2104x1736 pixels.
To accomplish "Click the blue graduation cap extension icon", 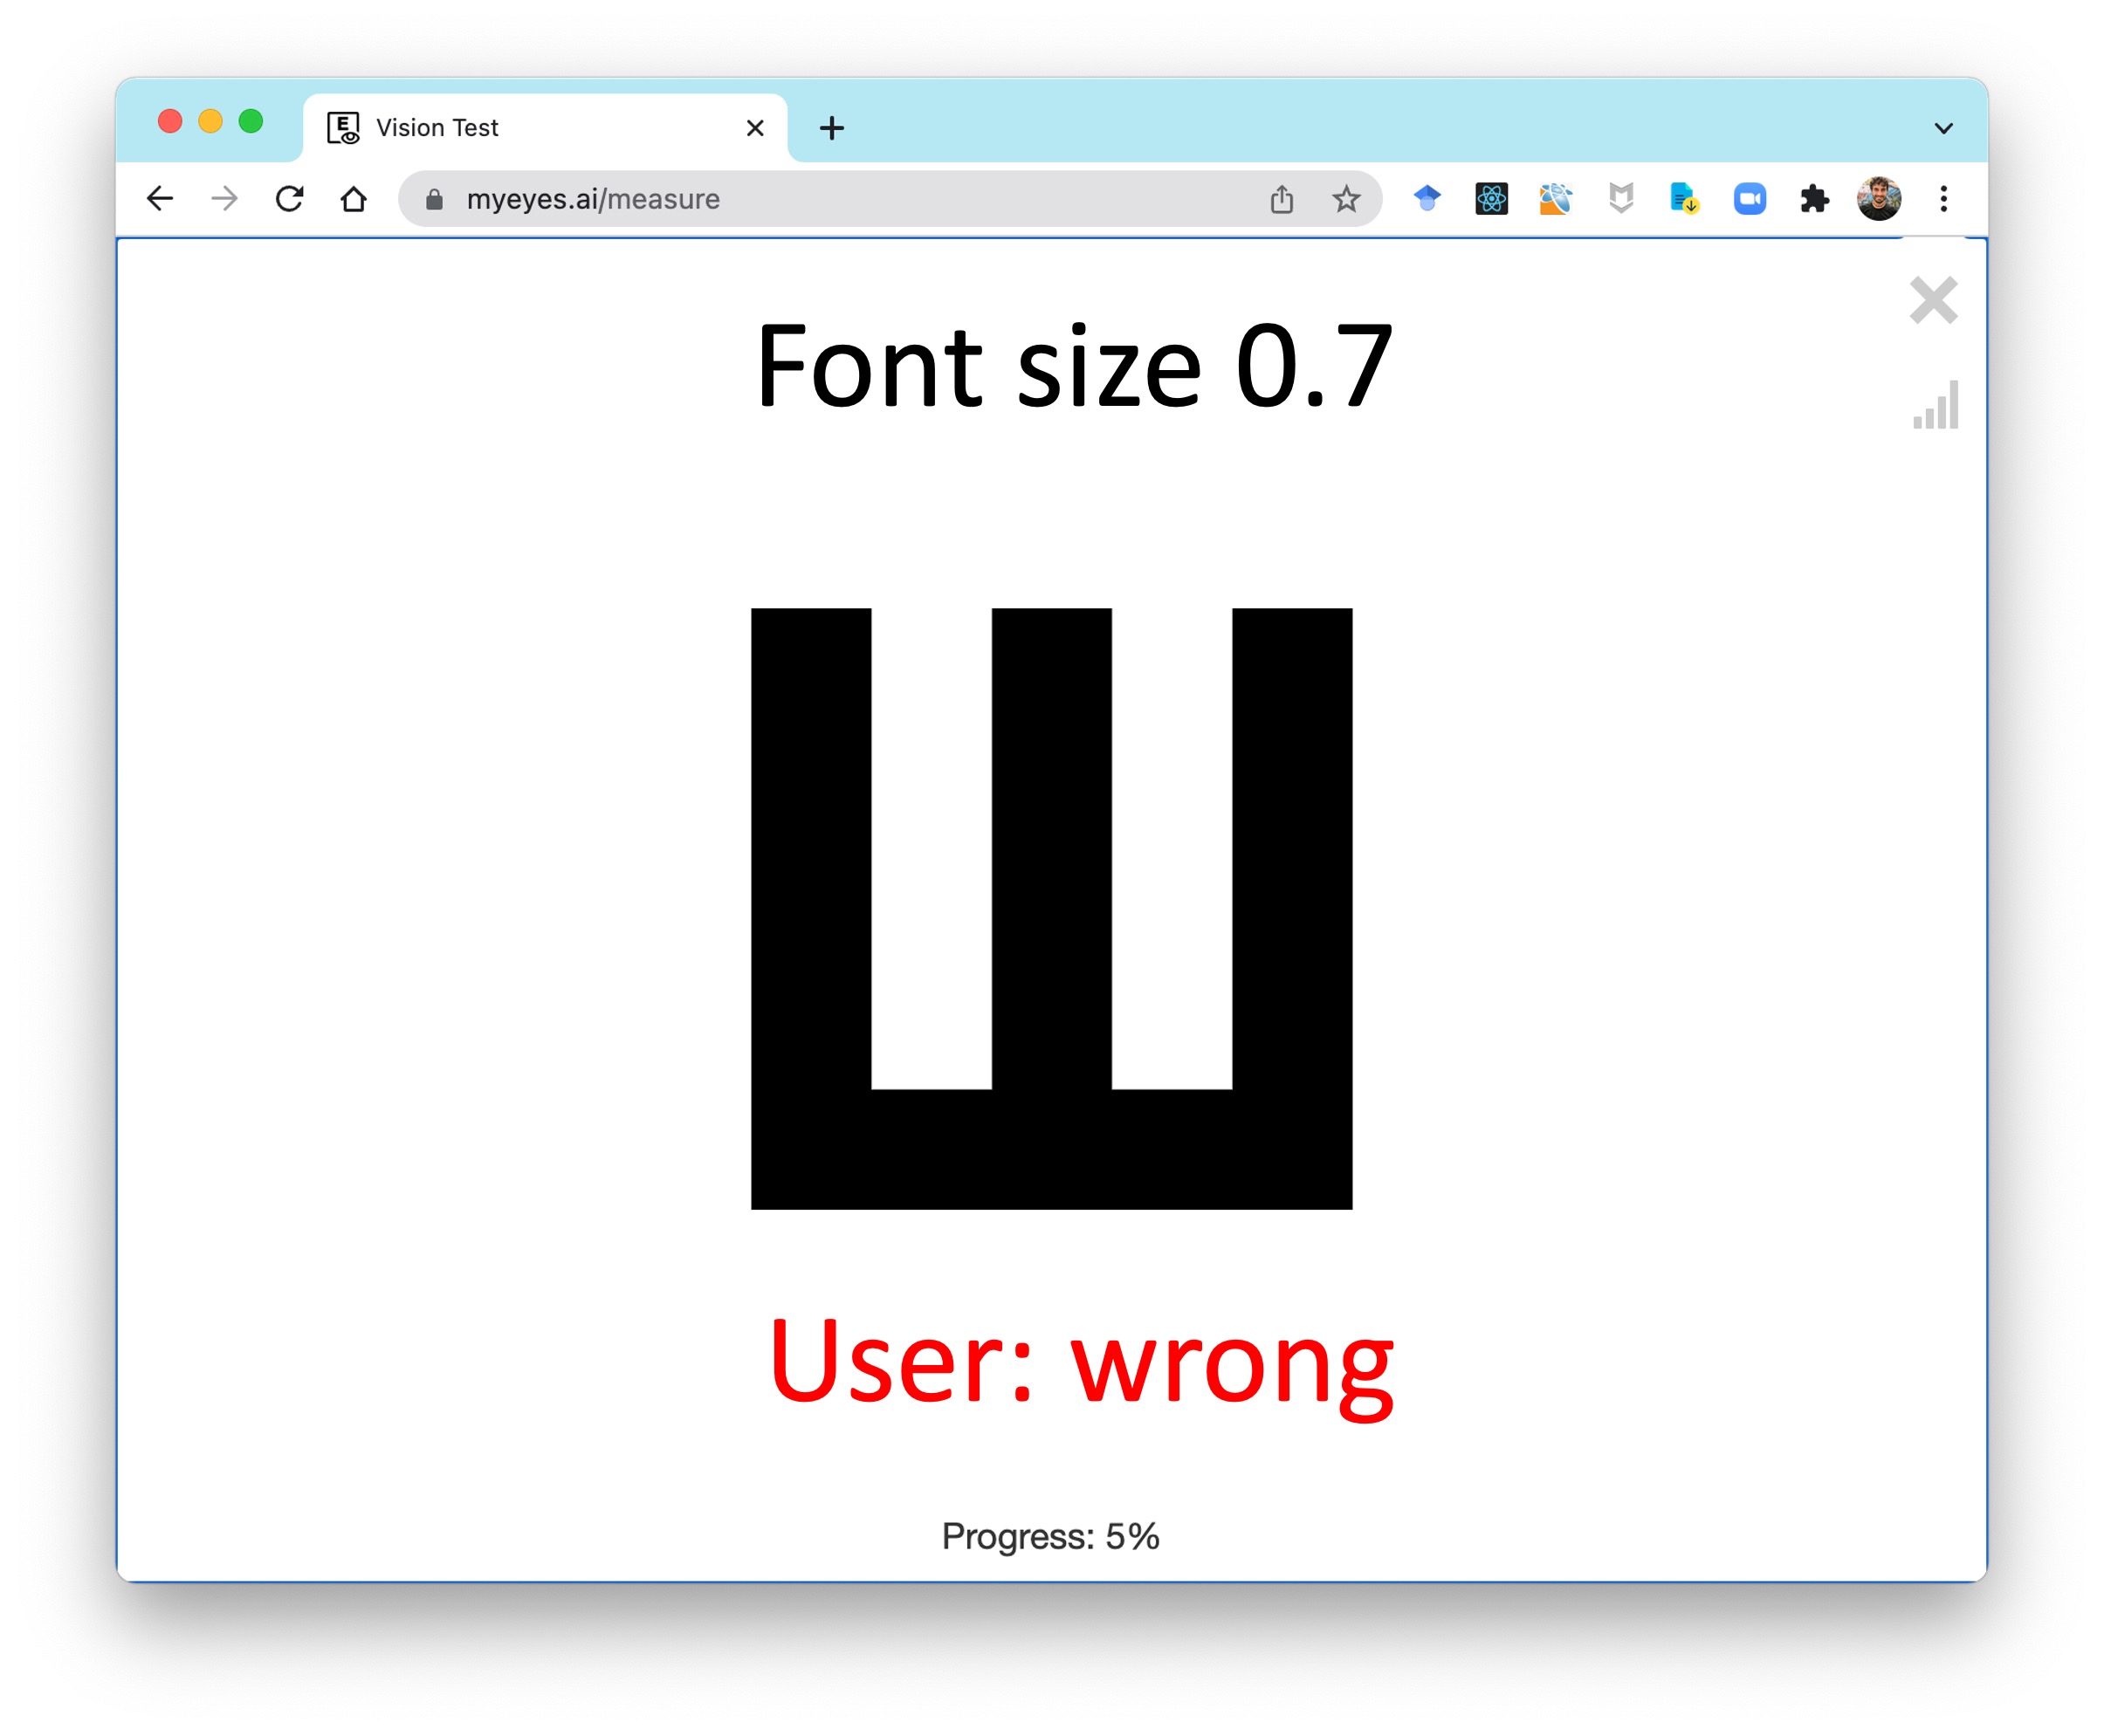I will [1427, 199].
